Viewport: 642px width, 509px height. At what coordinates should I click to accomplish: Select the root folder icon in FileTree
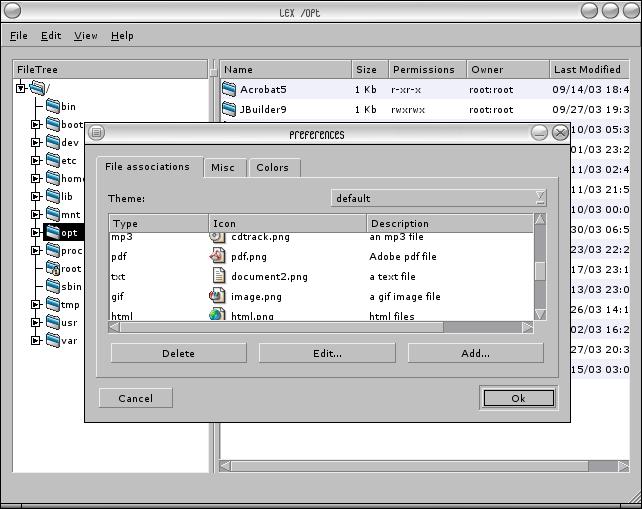(53, 268)
